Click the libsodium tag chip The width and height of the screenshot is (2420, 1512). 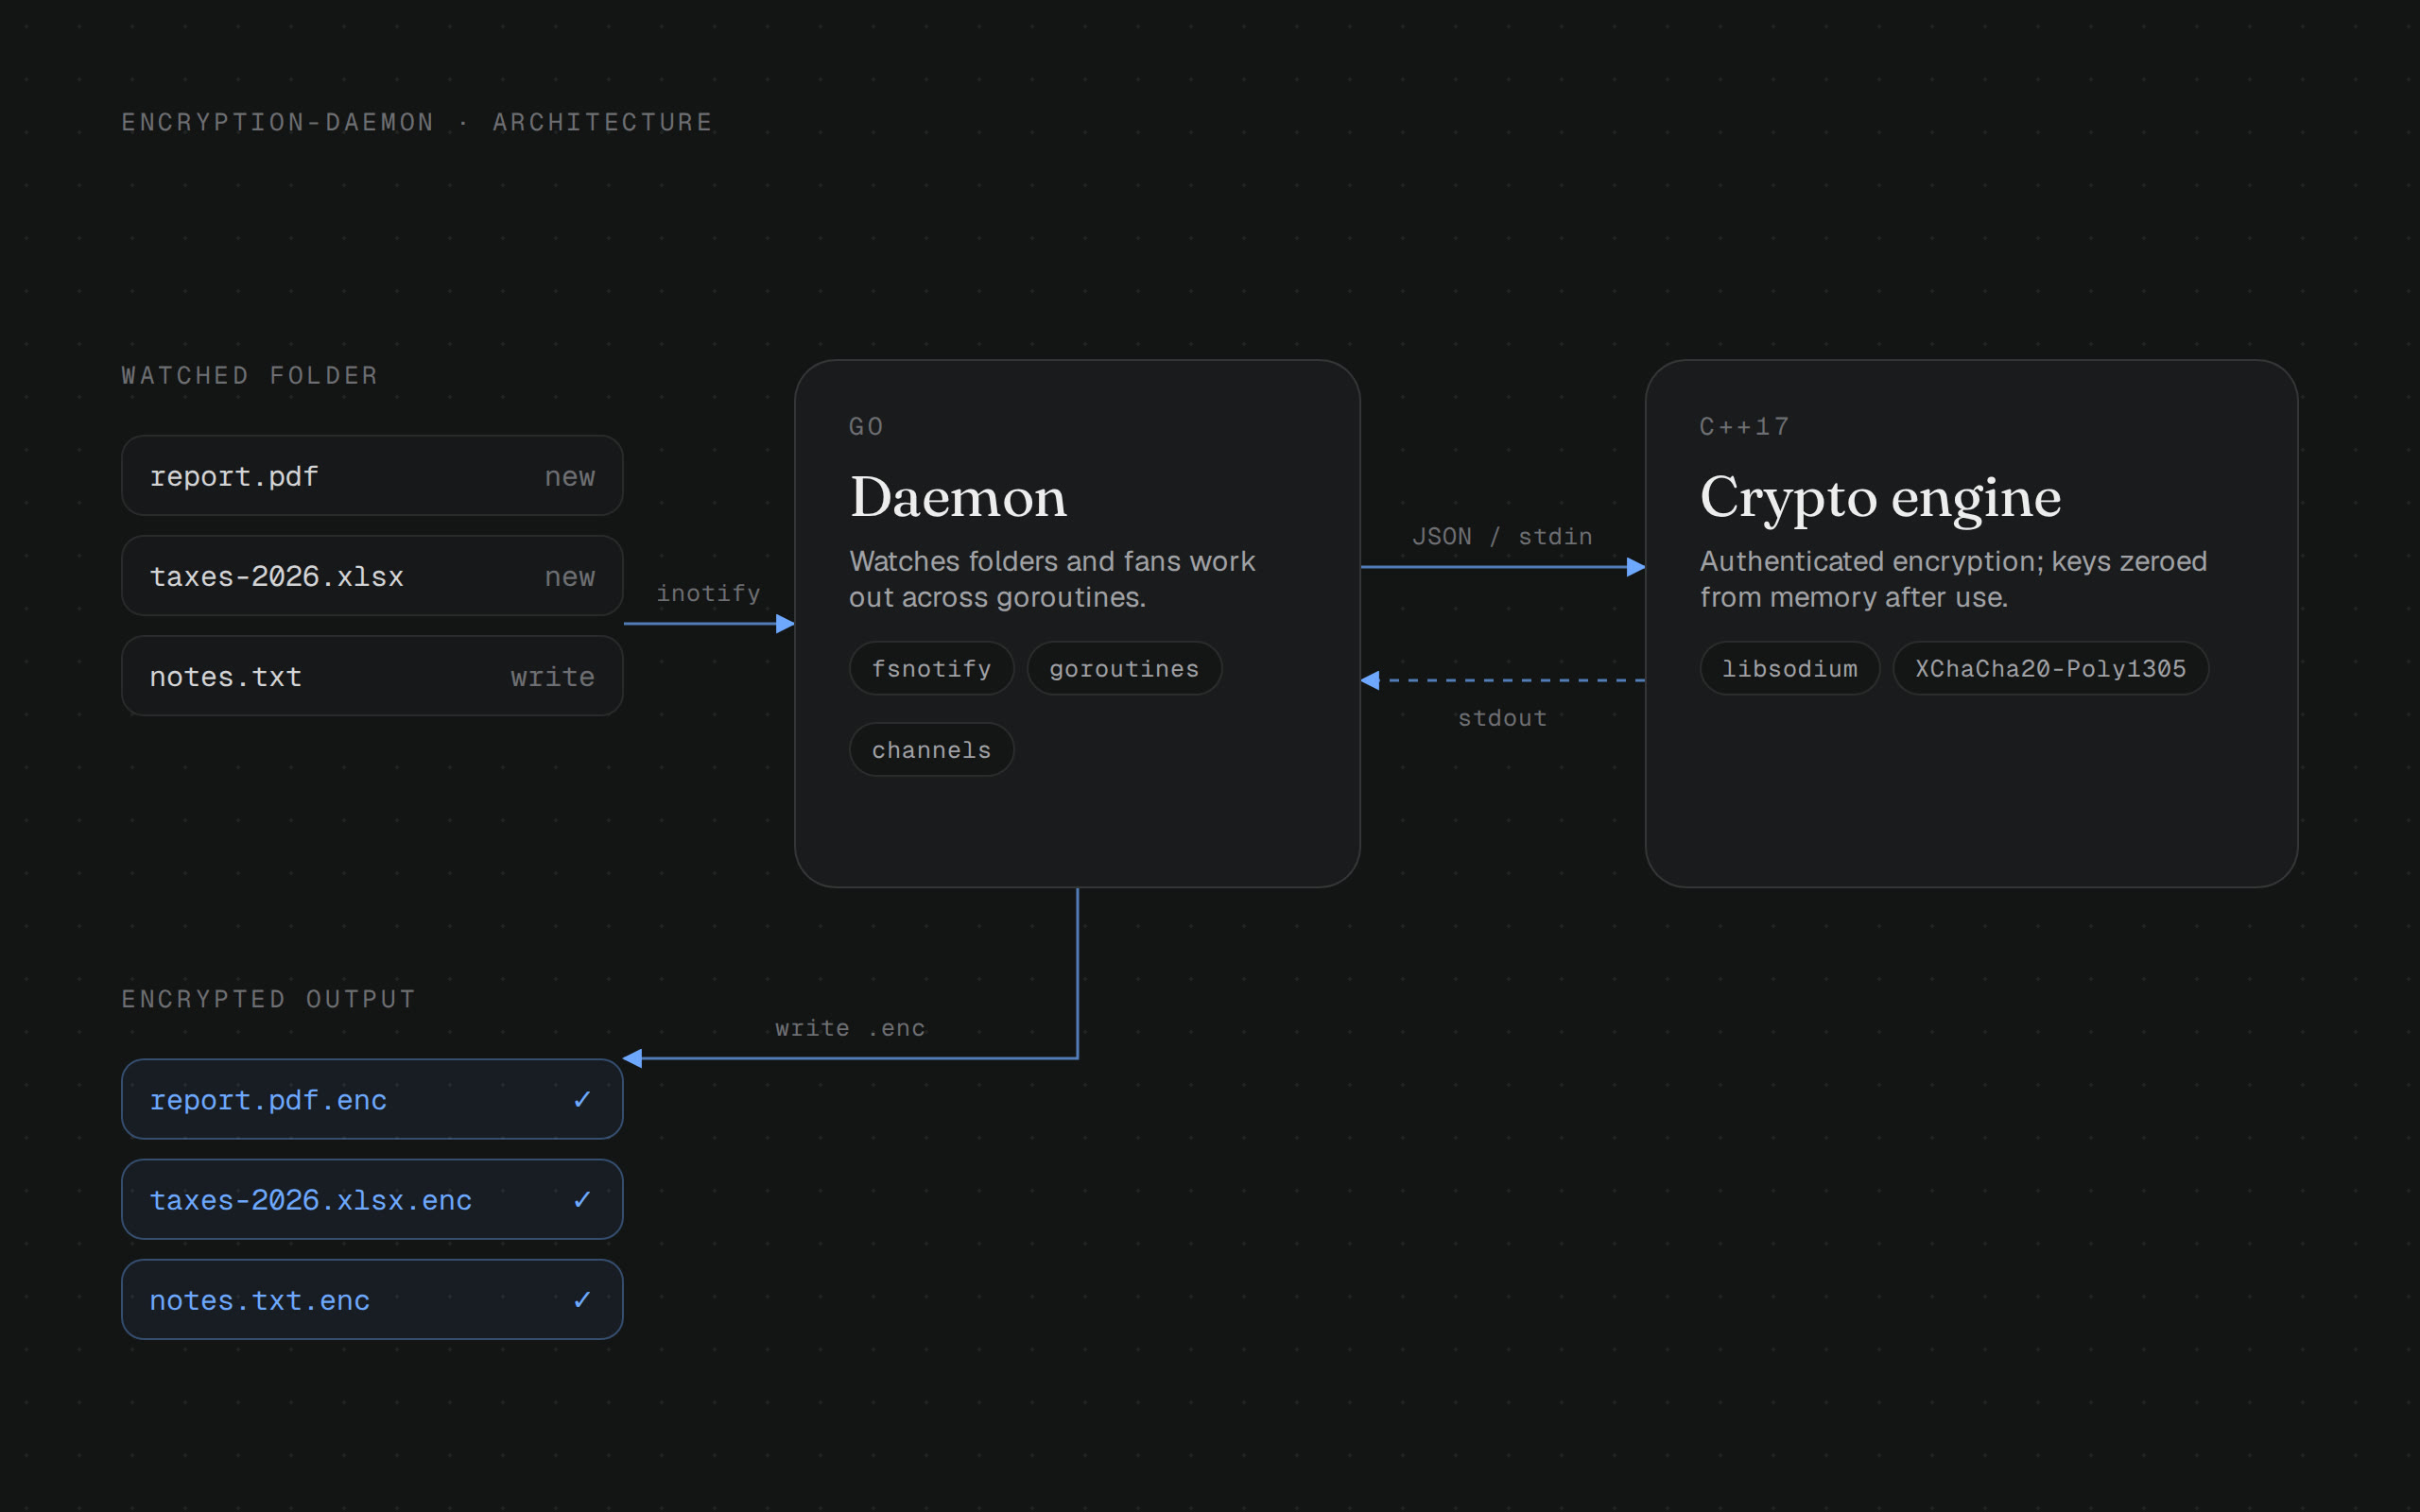[1789, 668]
